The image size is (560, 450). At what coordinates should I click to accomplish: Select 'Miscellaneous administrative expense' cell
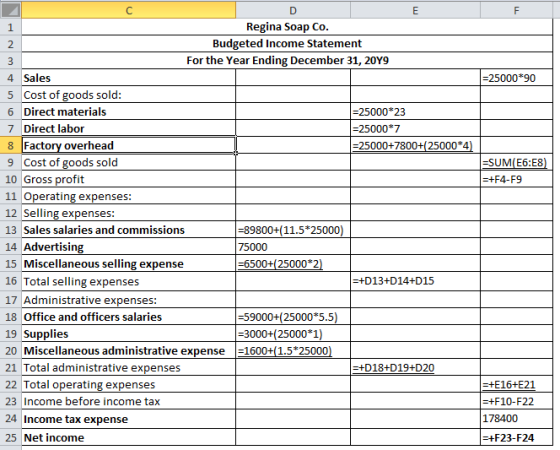129,350
